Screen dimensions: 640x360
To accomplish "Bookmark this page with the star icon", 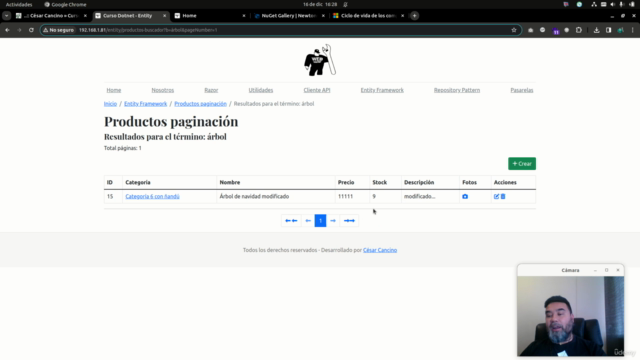I will point(514,30).
